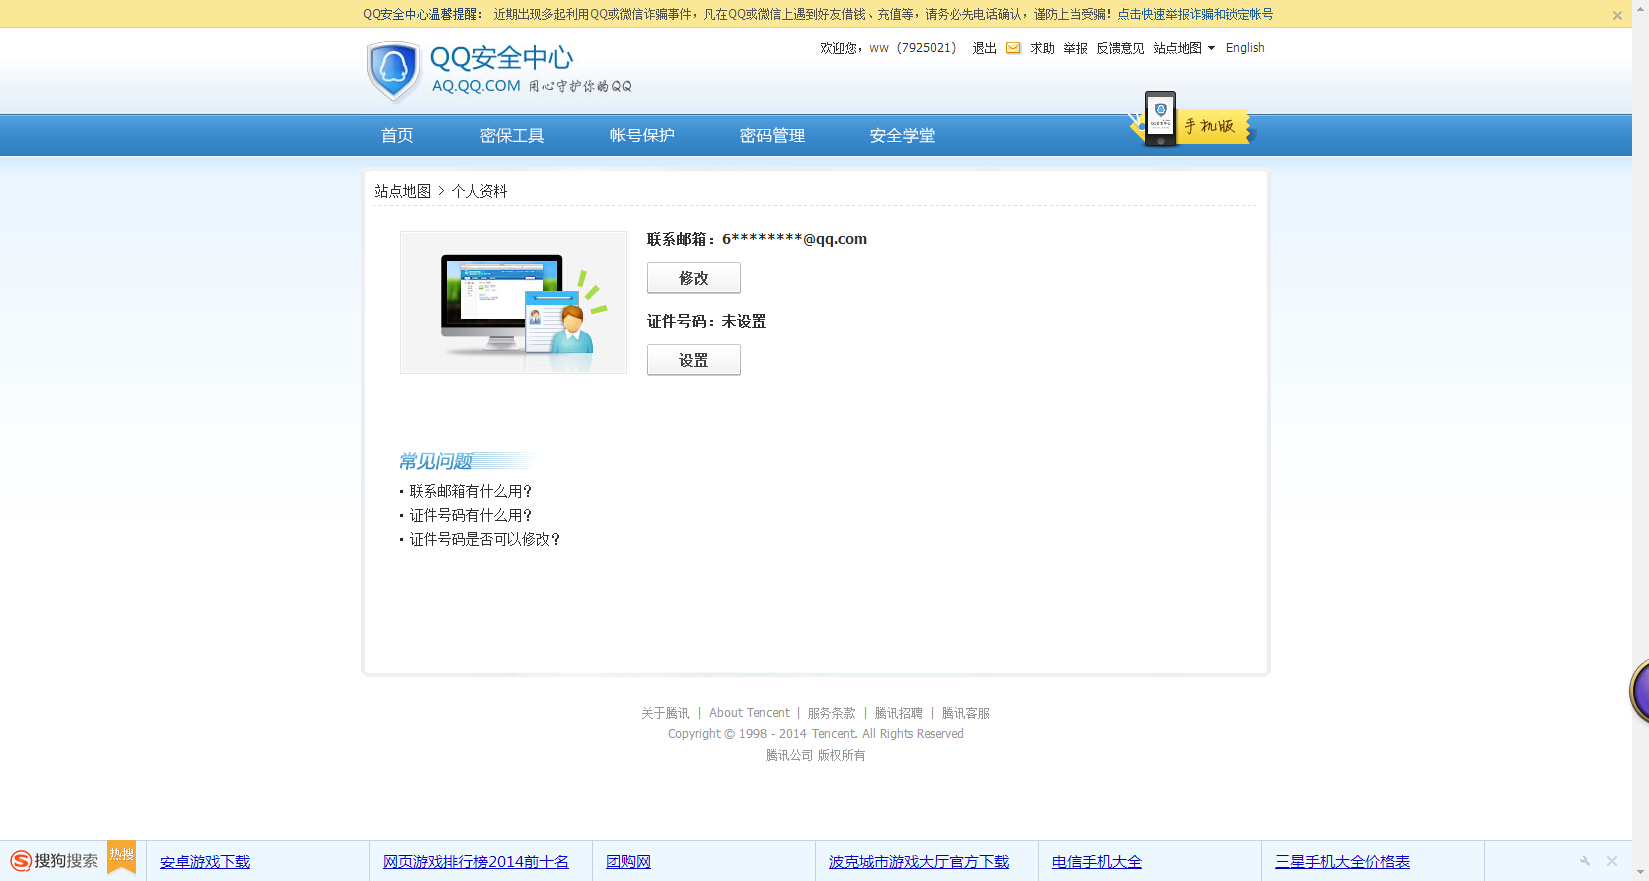Screen dimensions: 1649x881
Task: Click the 修改 button for contact email
Action: (x=694, y=278)
